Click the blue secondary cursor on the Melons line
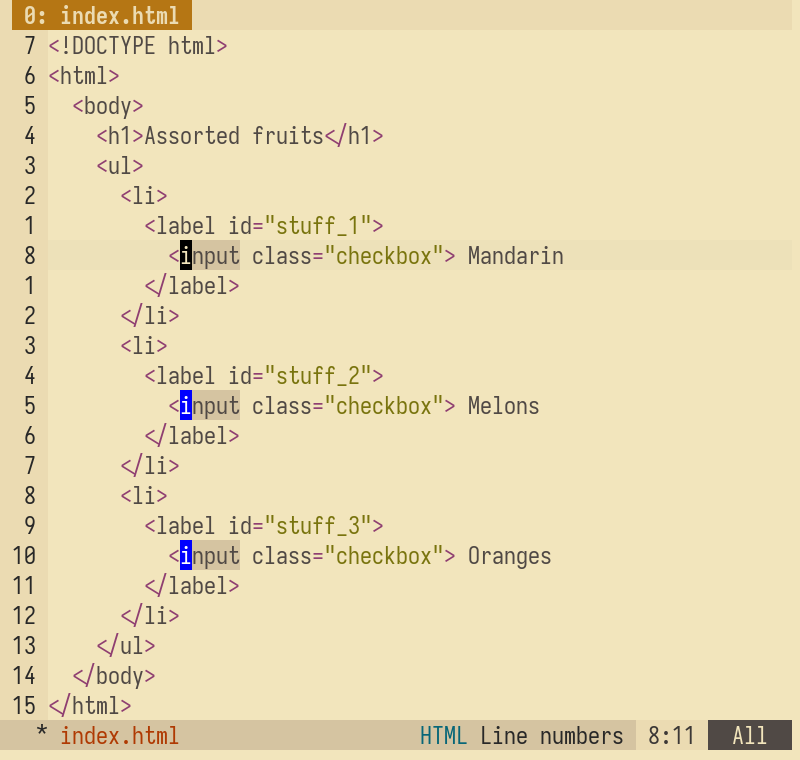 (x=186, y=406)
